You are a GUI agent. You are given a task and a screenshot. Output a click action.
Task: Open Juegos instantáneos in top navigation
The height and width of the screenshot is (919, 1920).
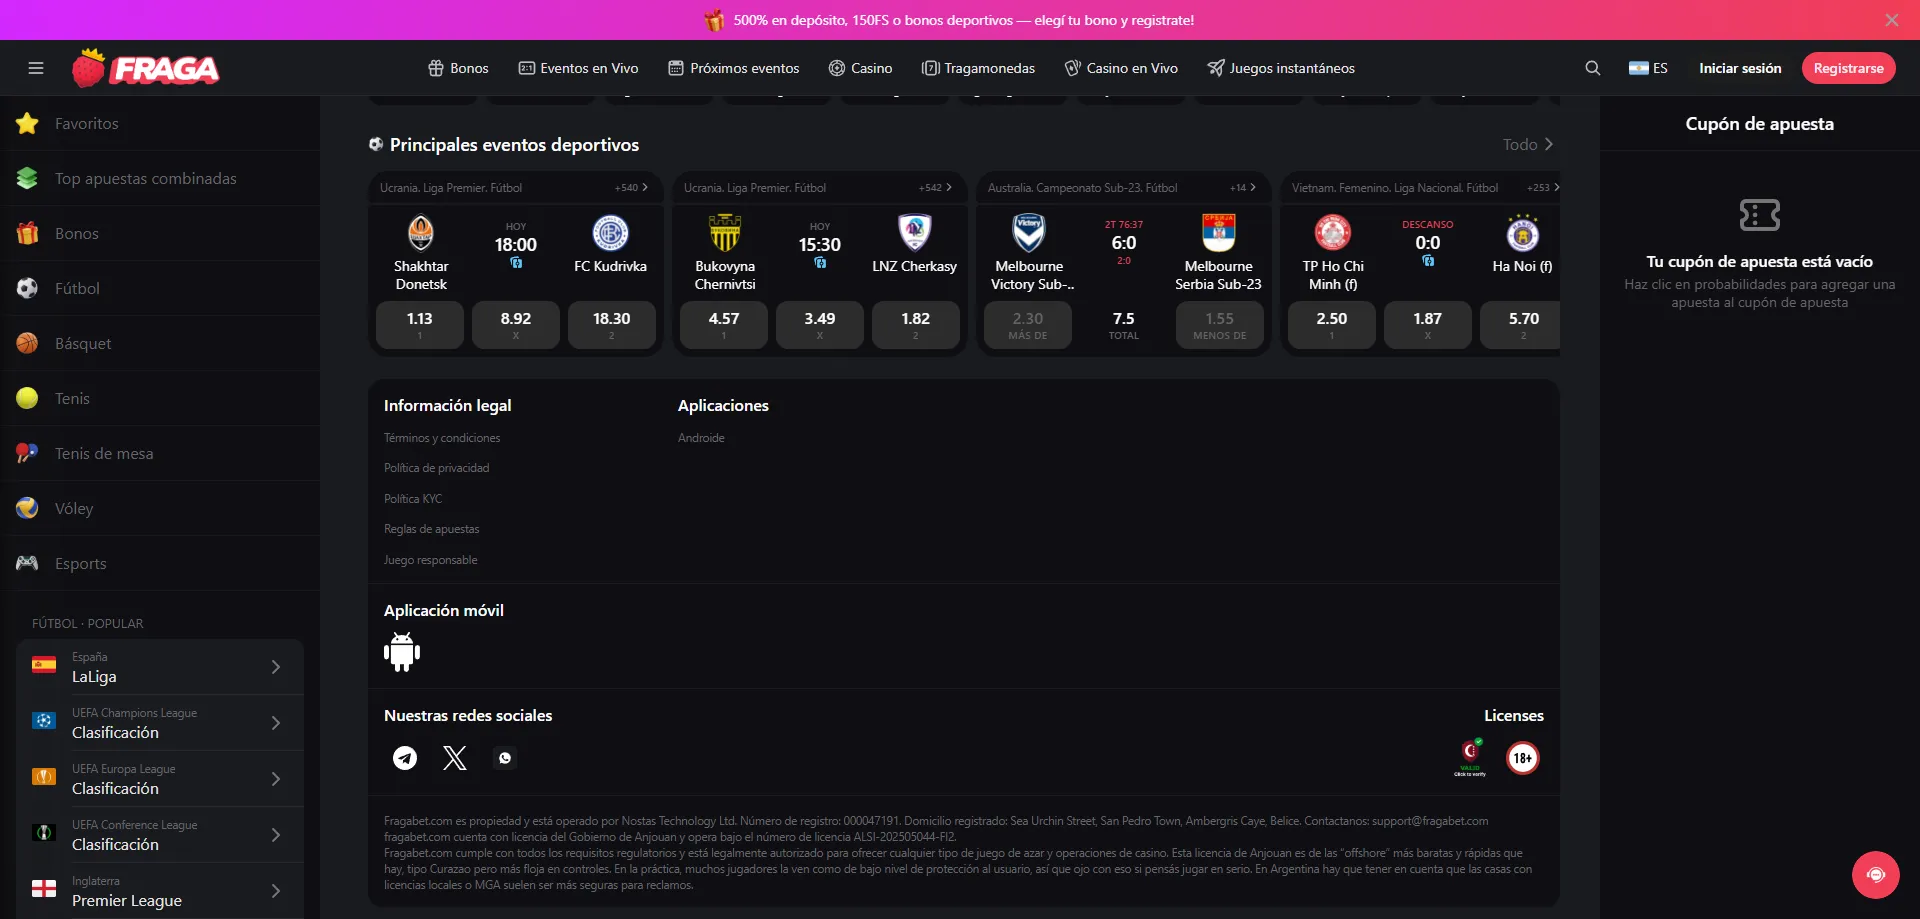click(1281, 68)
